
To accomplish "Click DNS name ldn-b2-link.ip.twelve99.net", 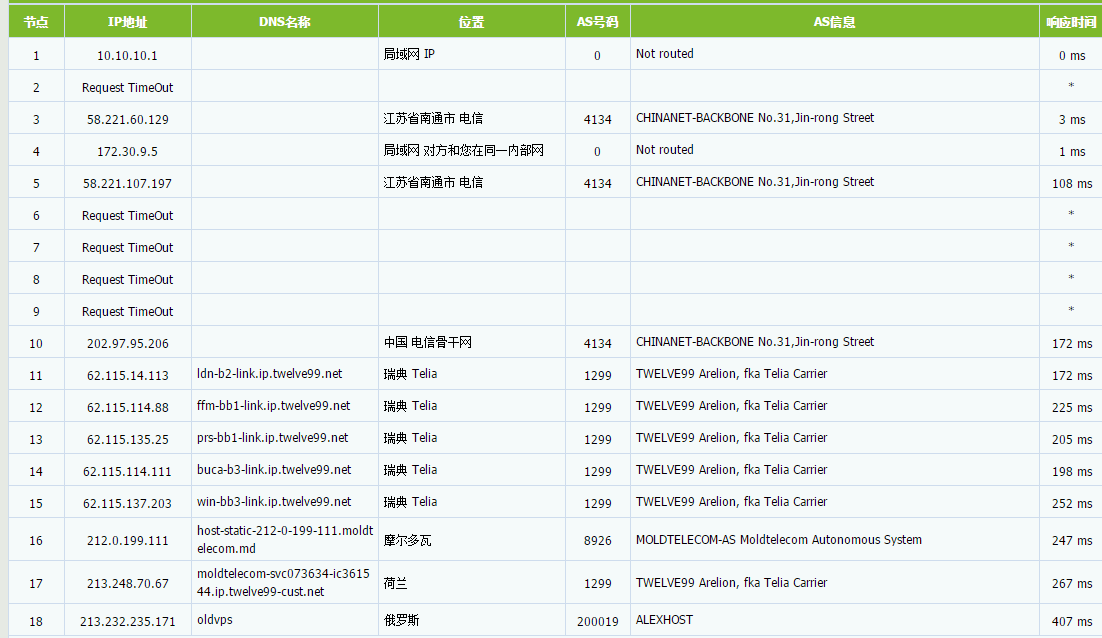I will click(269, 374).
